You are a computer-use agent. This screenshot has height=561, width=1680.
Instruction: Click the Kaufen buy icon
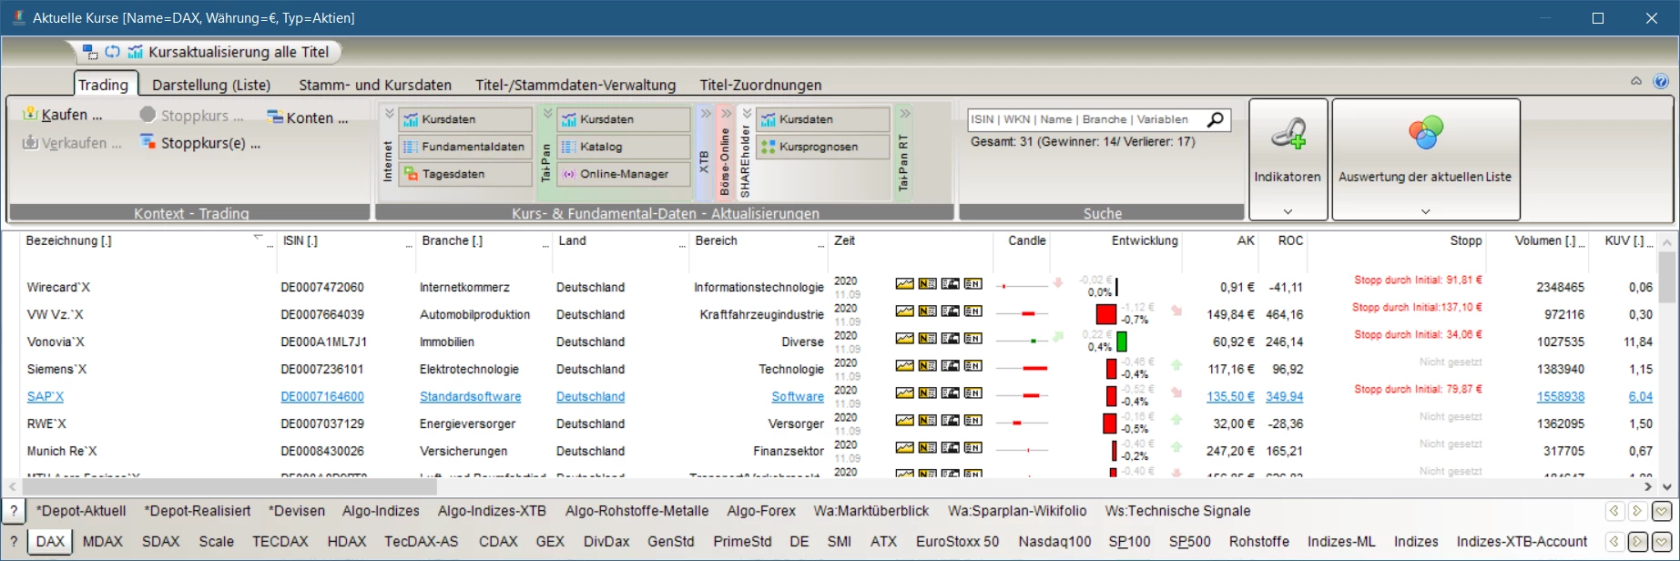(x=31, y=115)
